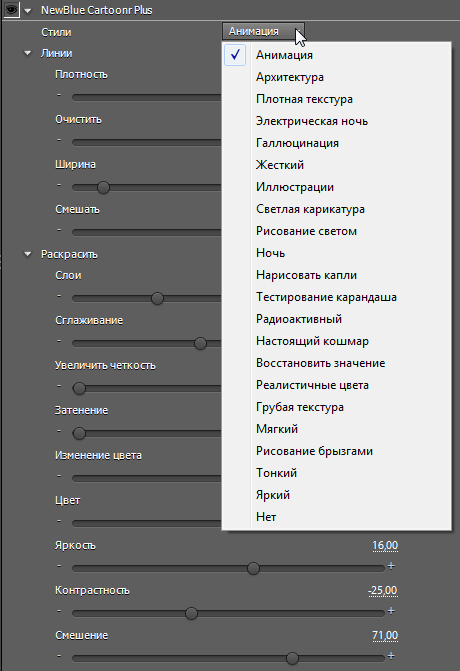The image size is (460, 671).
Task: Collapse the Линии section
Action: pyautogui.click(x=28, y=53)
